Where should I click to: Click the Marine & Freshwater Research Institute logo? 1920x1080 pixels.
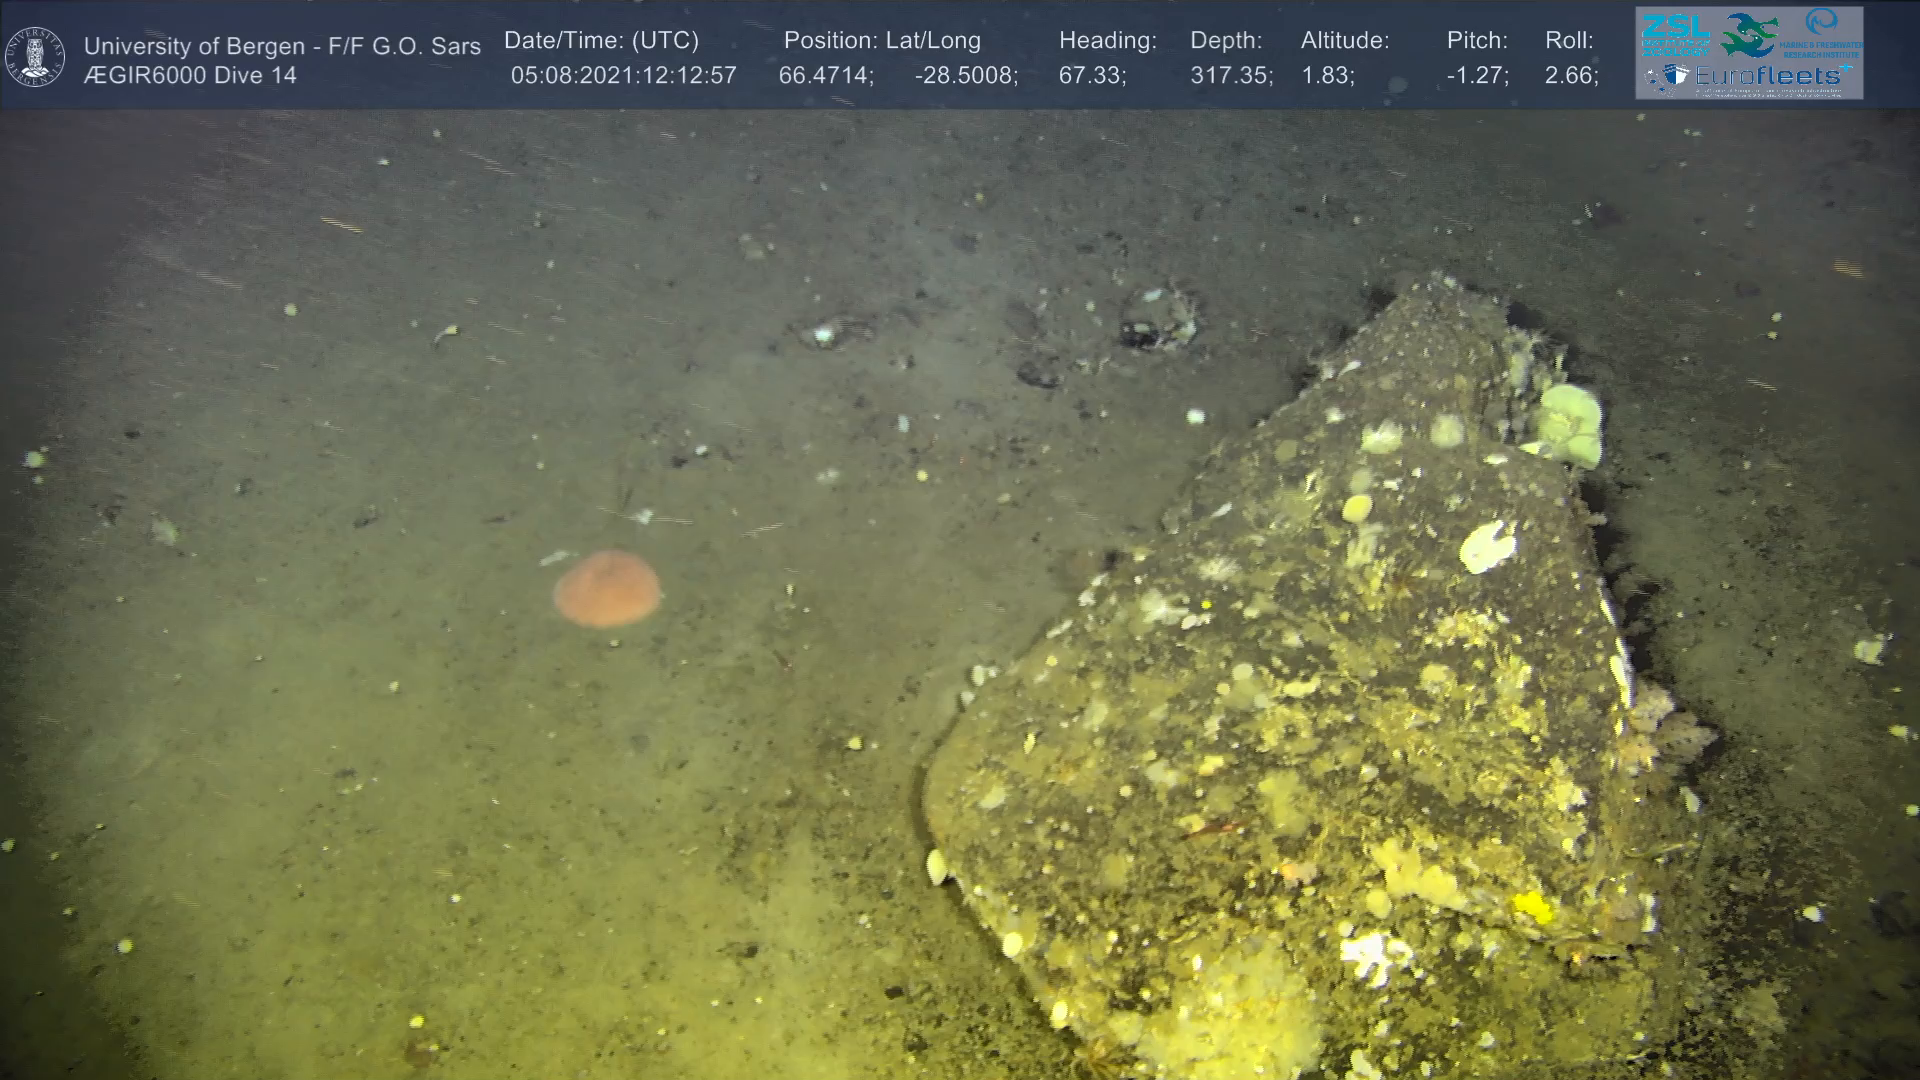point(1822,33)
